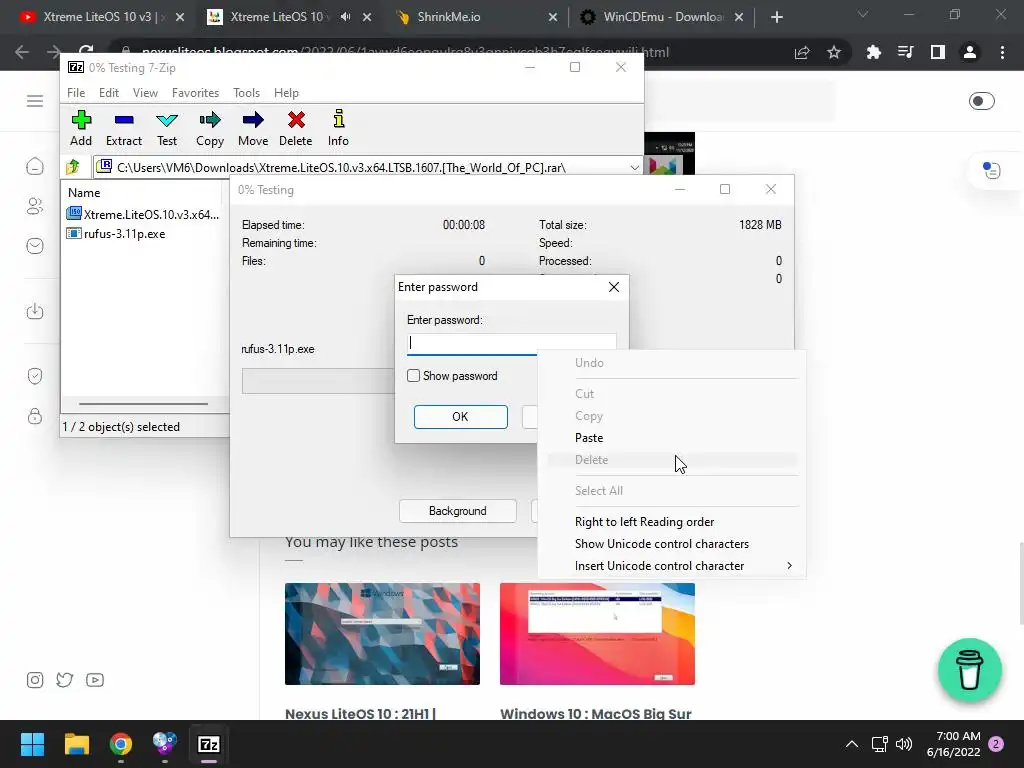
Task: Click the MacOS Big Sur post thumbnail
Action: click(x=597, y=633)
